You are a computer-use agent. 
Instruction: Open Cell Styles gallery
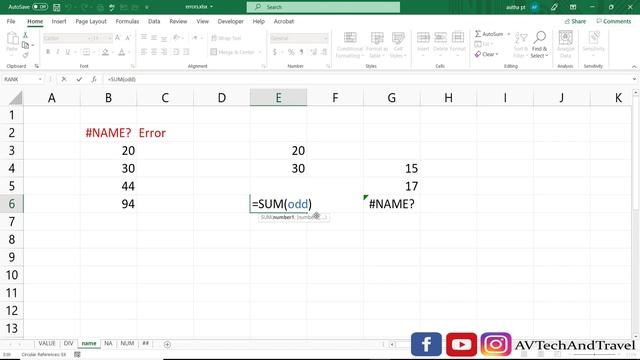(398, 45)
